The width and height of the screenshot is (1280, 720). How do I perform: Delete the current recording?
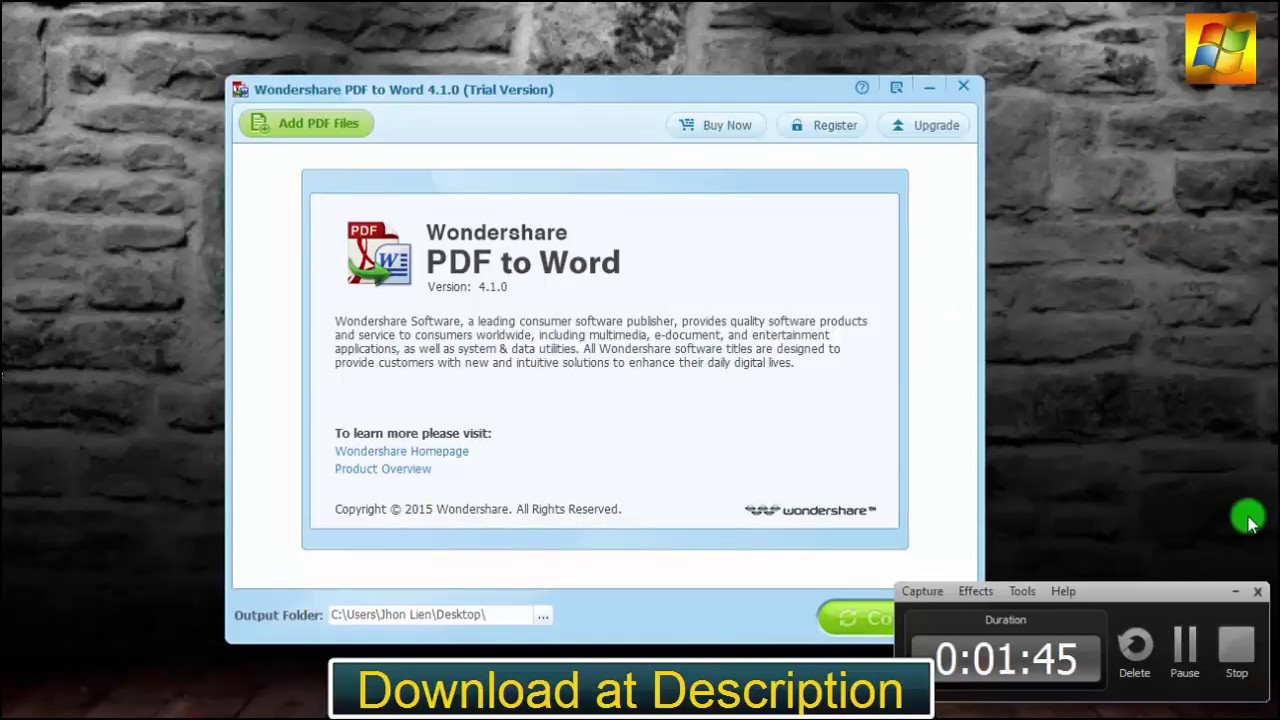1135,653
